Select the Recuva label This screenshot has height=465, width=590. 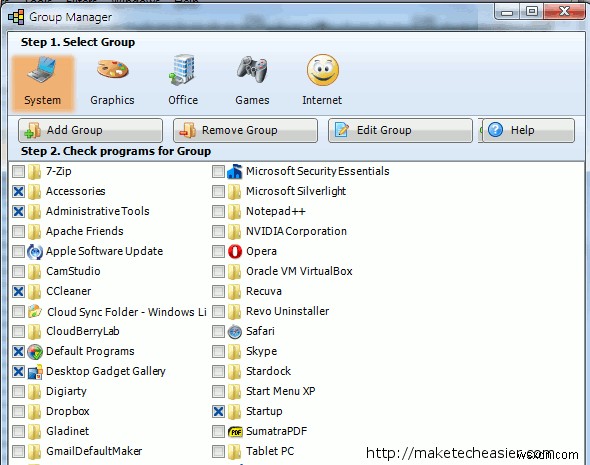point(264,291)
